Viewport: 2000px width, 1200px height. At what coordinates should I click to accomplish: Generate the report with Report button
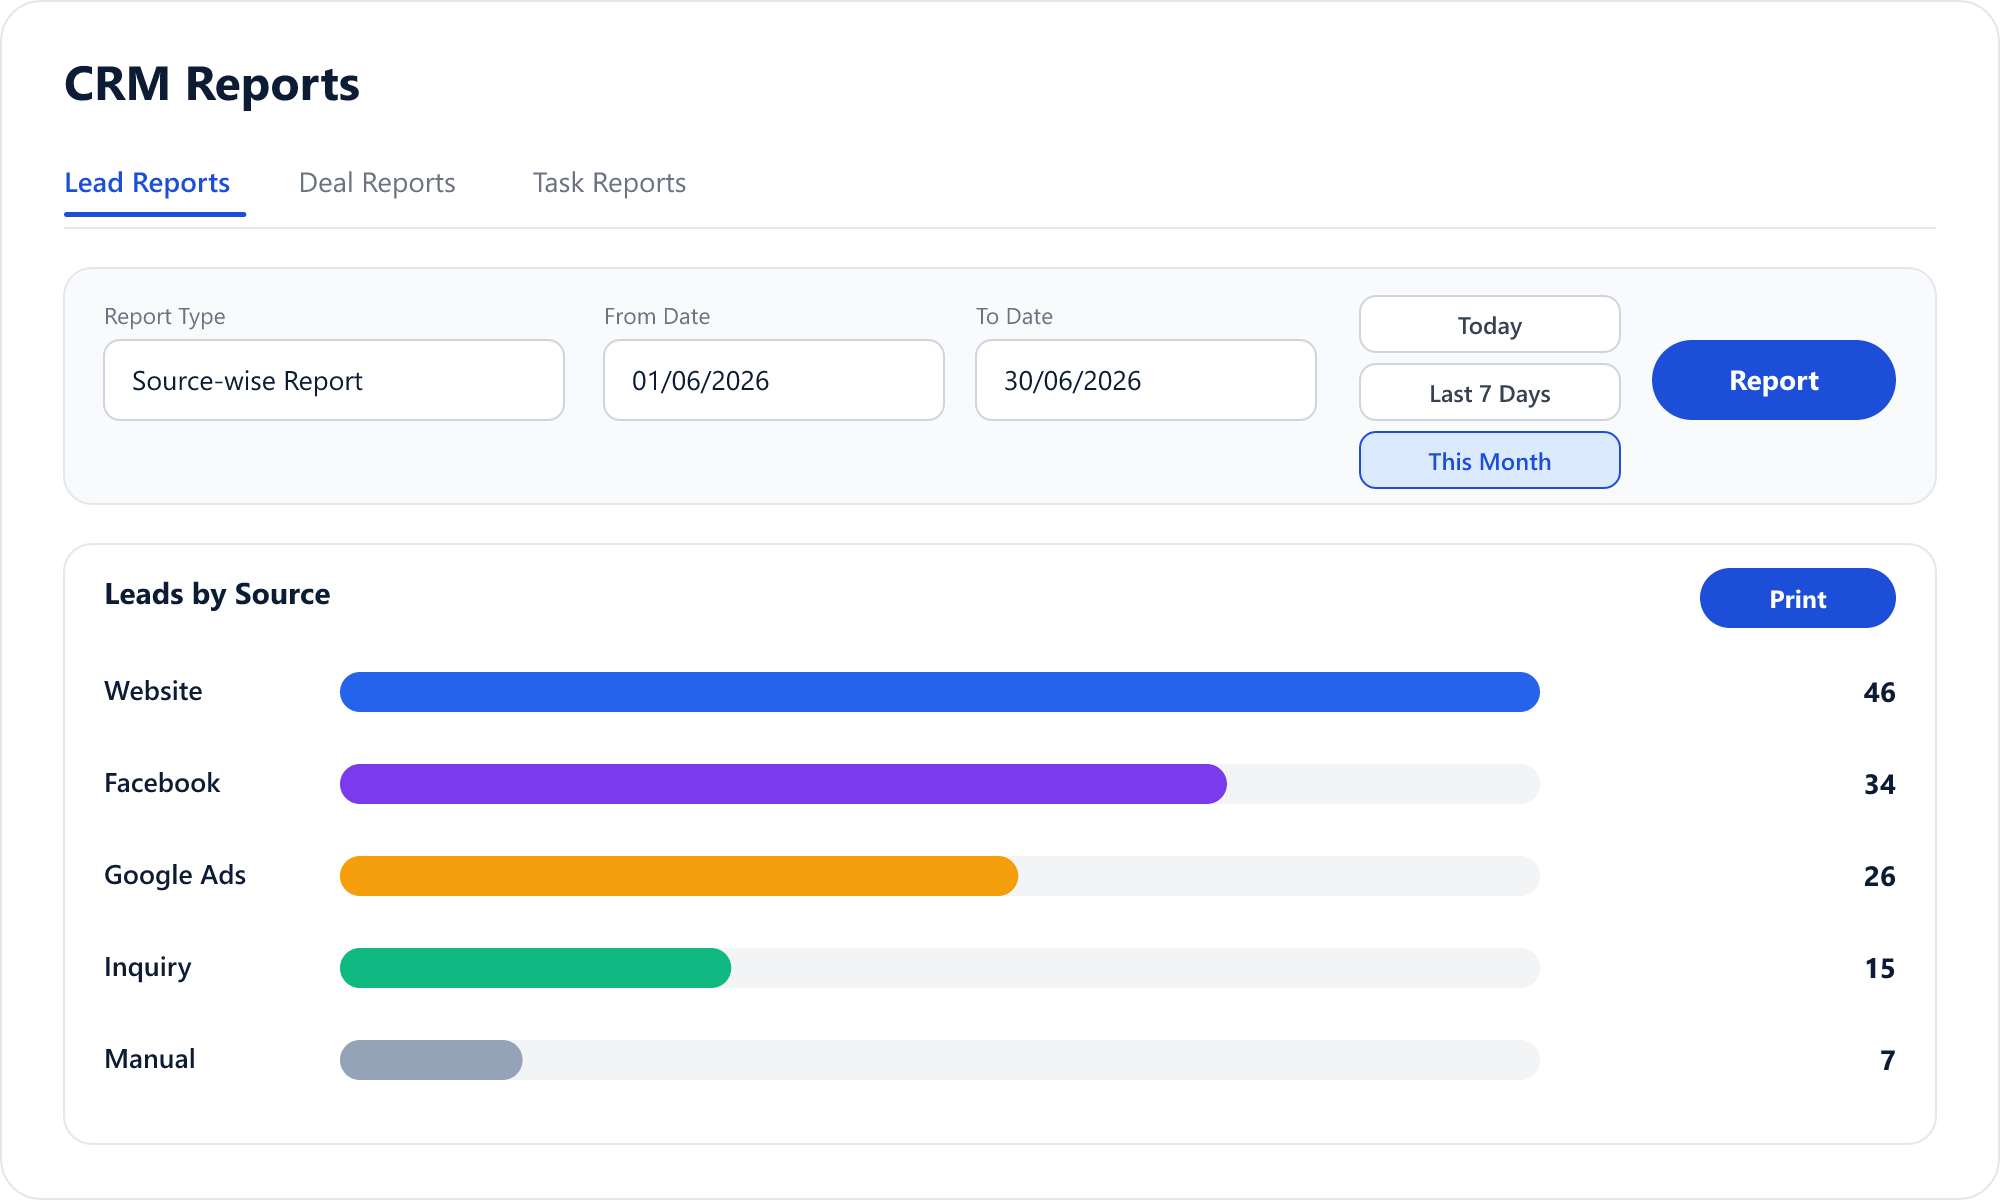coord(1774,380)
